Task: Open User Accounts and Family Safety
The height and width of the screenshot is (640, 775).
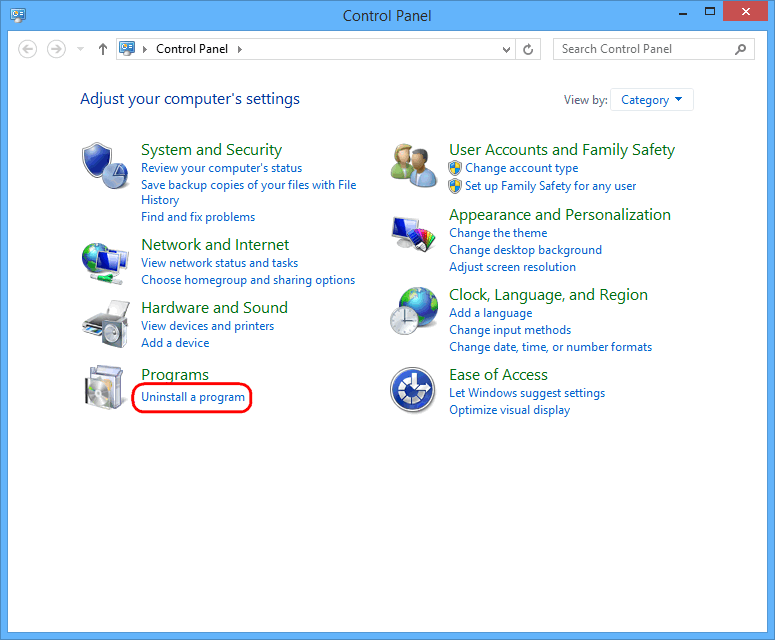Action: tap(562, 150)
